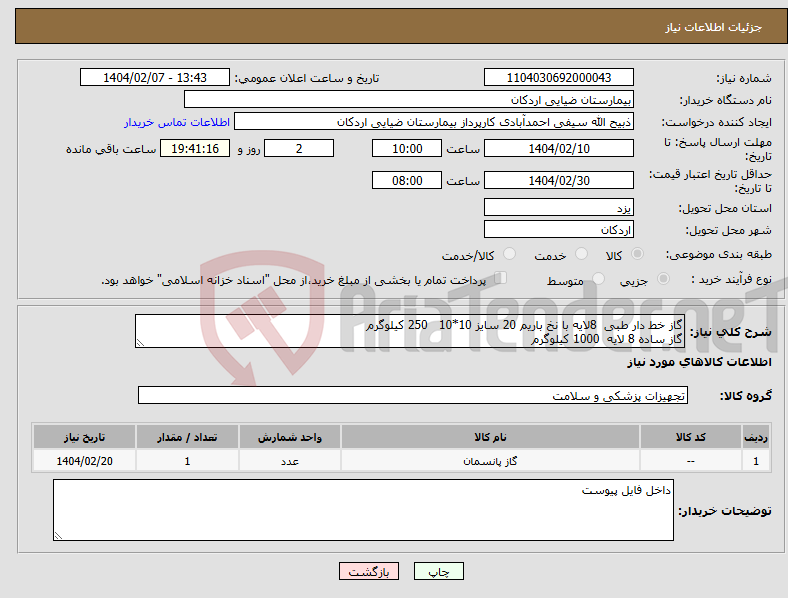Image resolution: width=788 pixels, height=598 pixels.
Task: Click the اطلاعات کالاهای مورد نیاز heading
Action: (x=699, y=362)
